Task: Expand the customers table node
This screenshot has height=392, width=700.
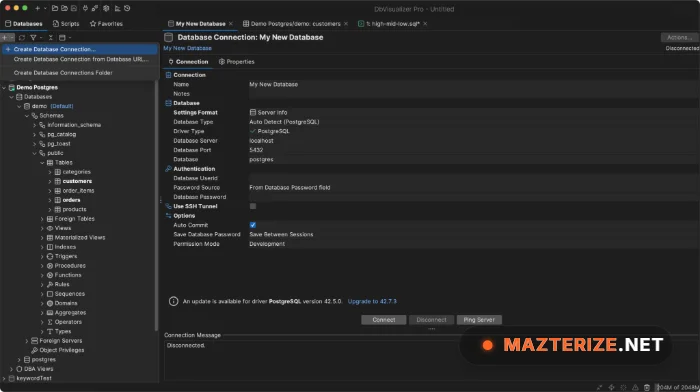Action: tap(50, 181)
